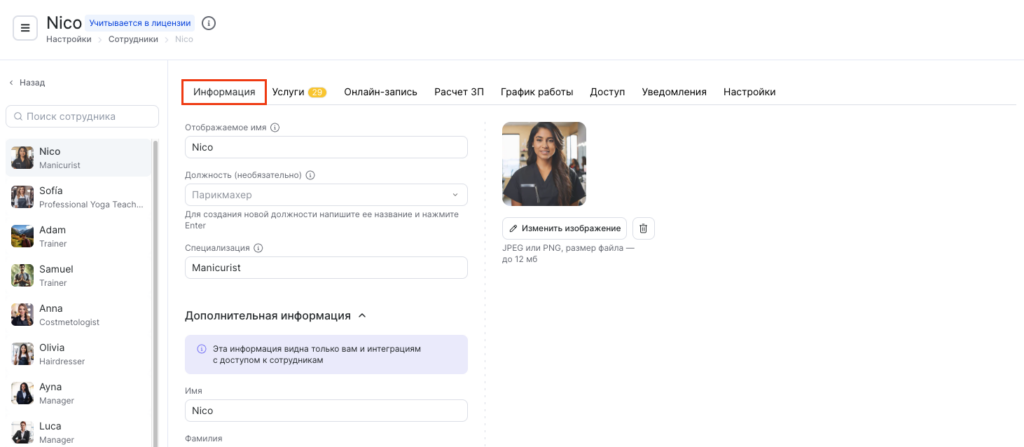The width and height of the screenshot is (1024, 447).
Task: Click the Поиск сотрудника search field
Action: click(83, 117)
